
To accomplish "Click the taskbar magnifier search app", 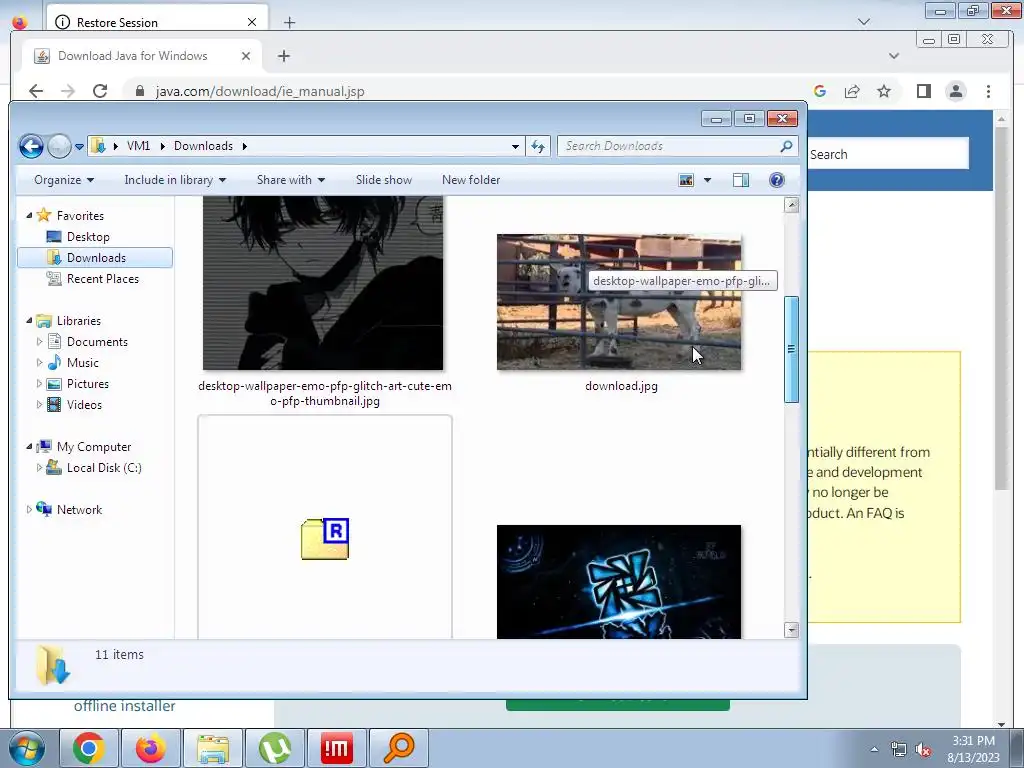I will click(399, 748).
